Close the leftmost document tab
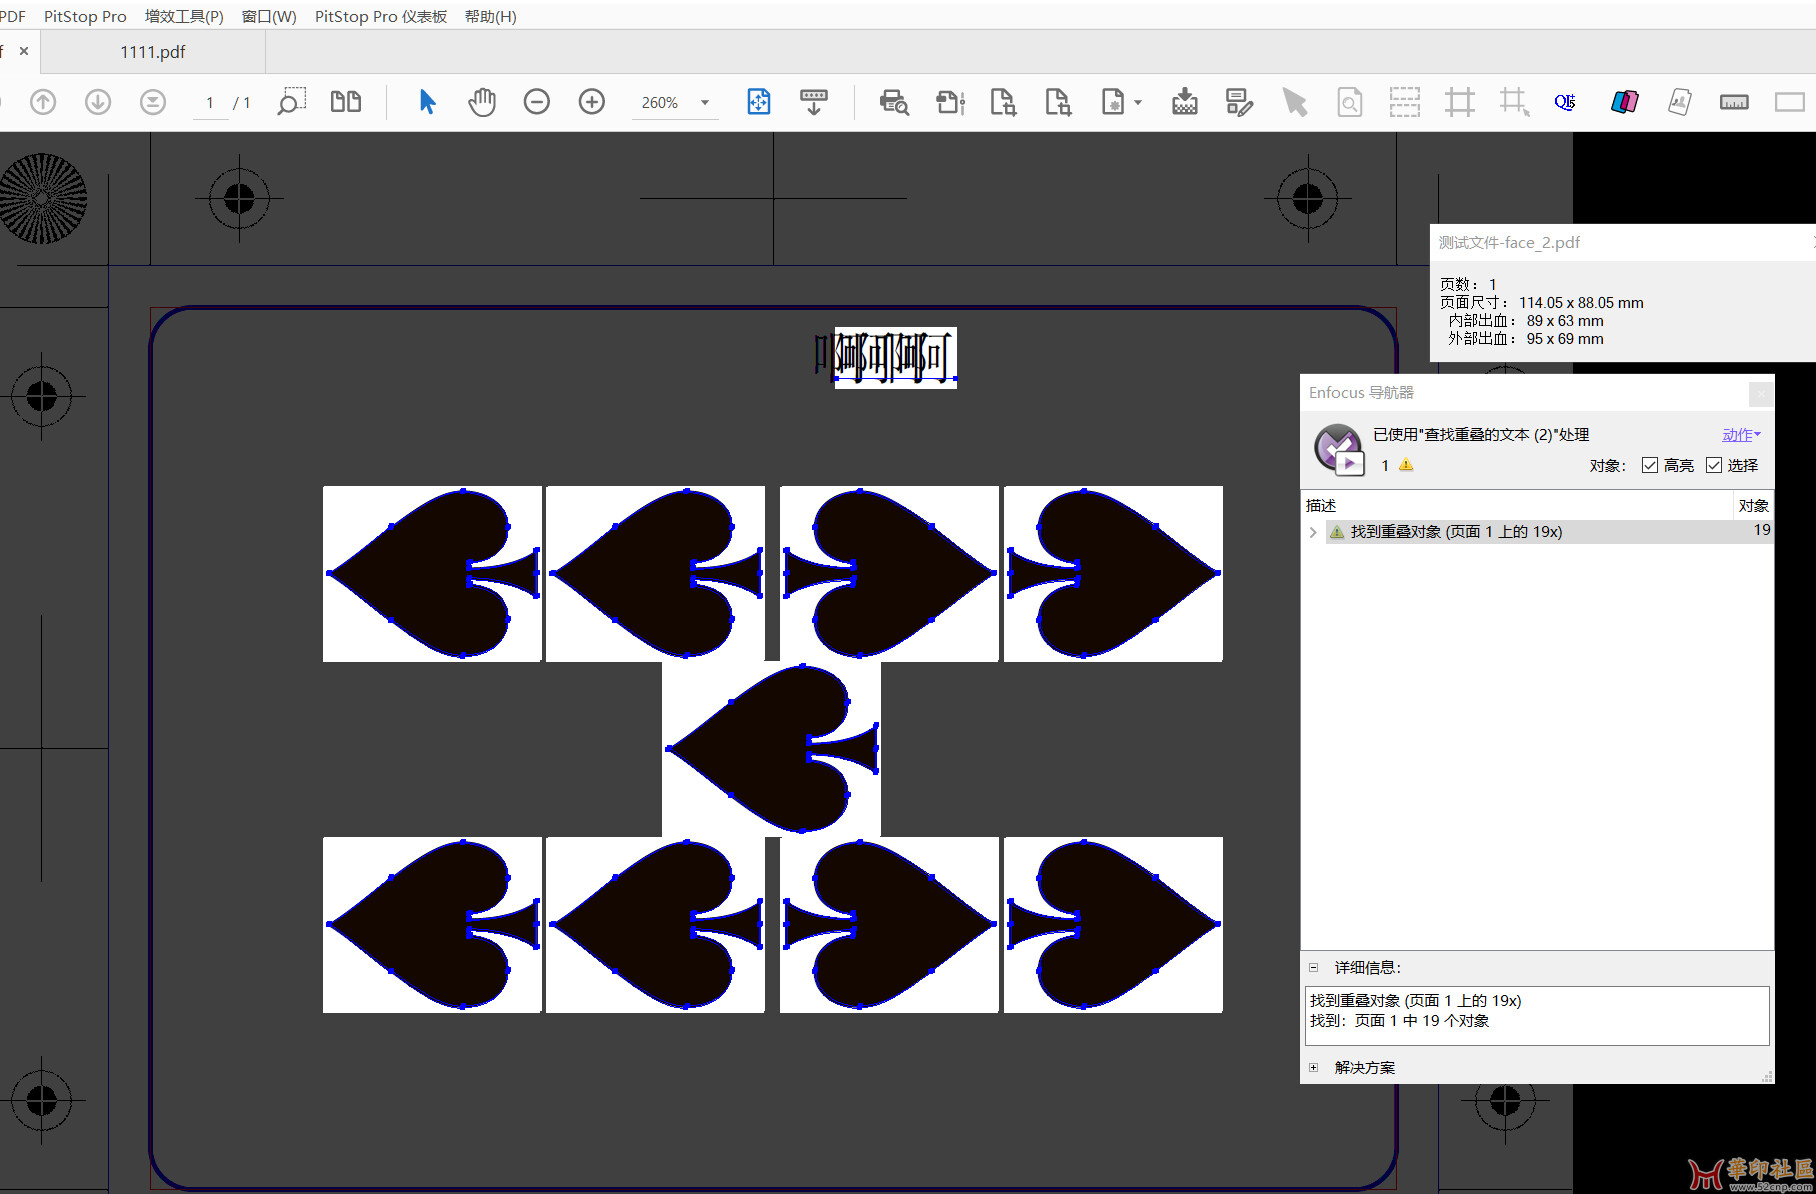 click(x=24, y=51)
